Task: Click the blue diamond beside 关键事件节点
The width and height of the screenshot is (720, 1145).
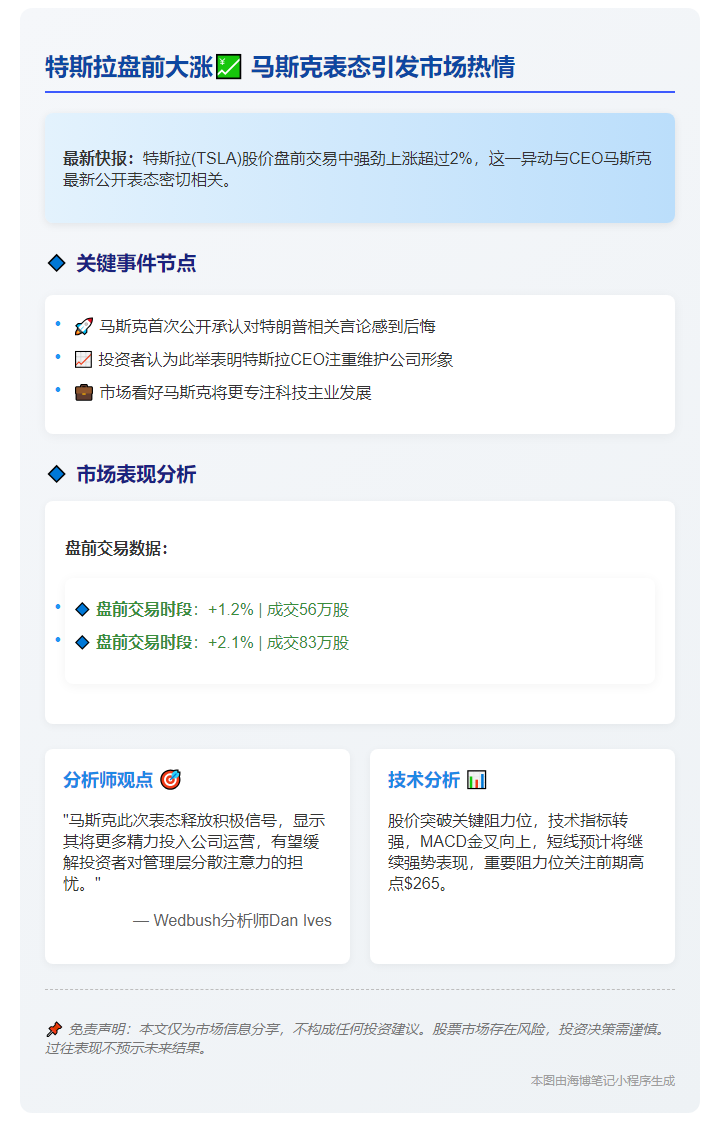Action: click(x=56, y=263)
